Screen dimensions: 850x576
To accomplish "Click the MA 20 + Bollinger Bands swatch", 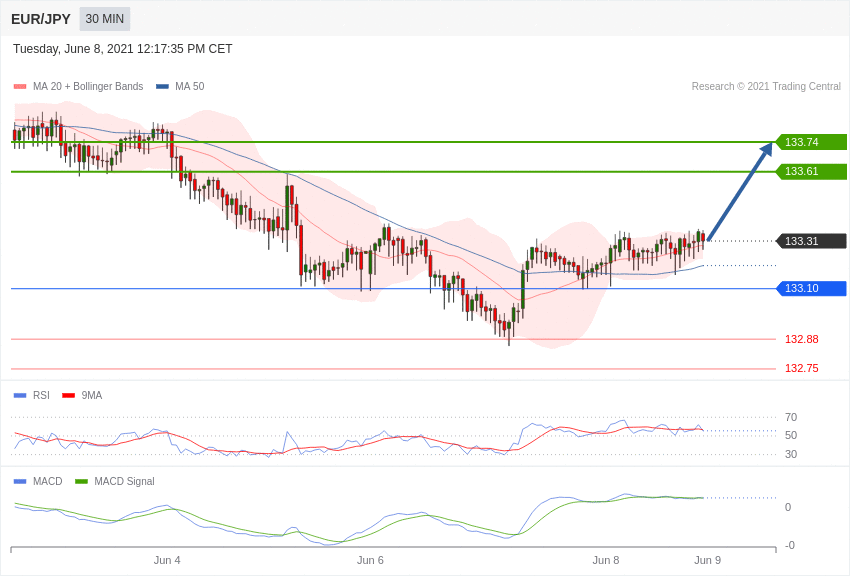I will coord(20,86).
